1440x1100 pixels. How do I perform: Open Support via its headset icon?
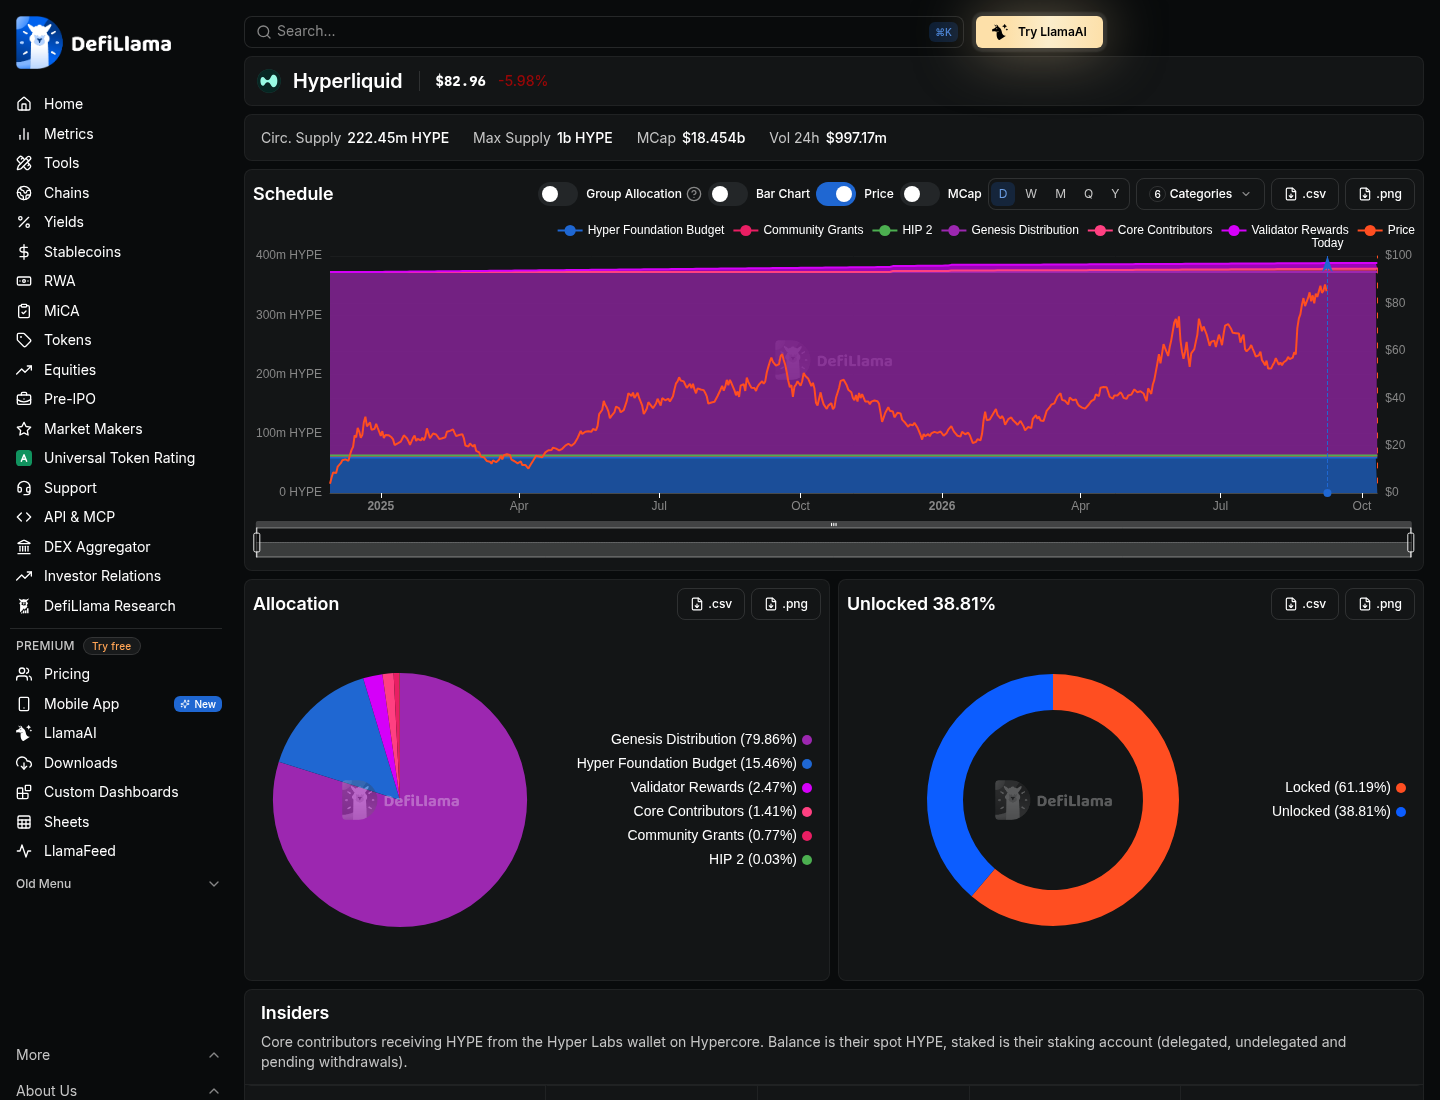pyautogui.click(x=24, y=488)
